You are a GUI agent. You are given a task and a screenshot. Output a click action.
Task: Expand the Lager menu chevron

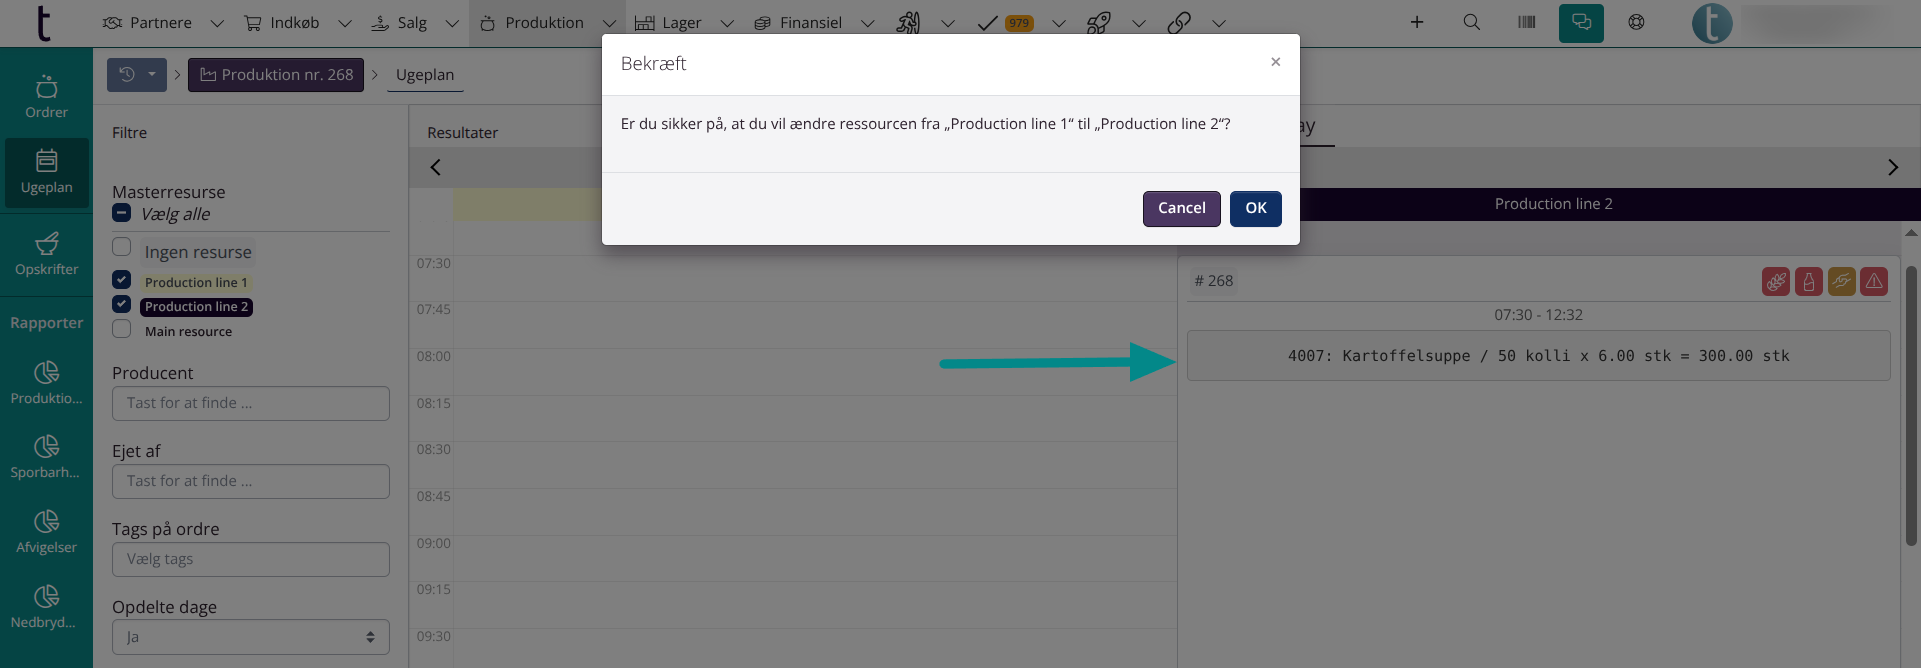coord(727,23)
